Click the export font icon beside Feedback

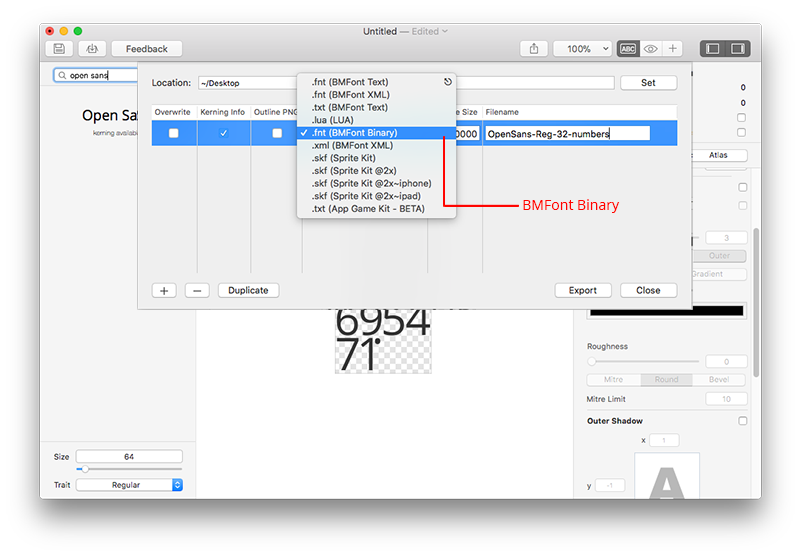pyautogui.click(x=92, y=49)
